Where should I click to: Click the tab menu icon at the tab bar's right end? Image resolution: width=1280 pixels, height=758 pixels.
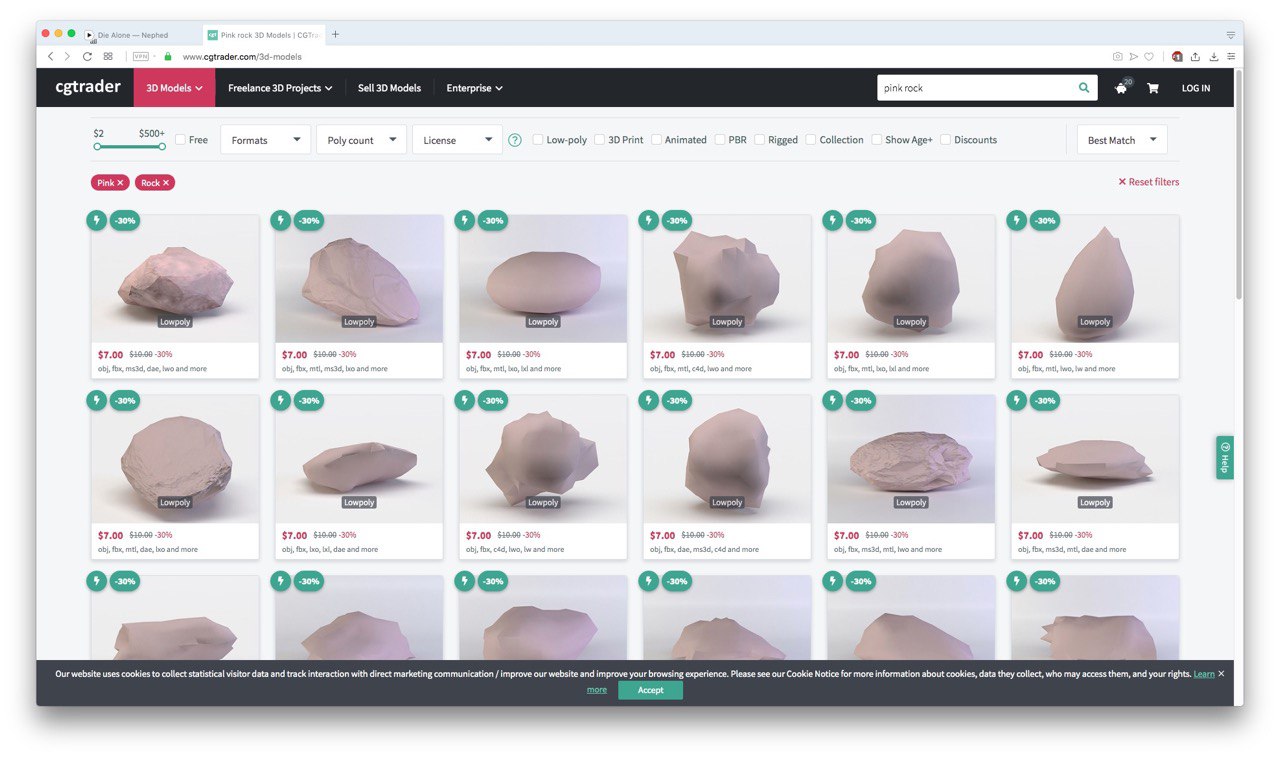coord(1231,34)
